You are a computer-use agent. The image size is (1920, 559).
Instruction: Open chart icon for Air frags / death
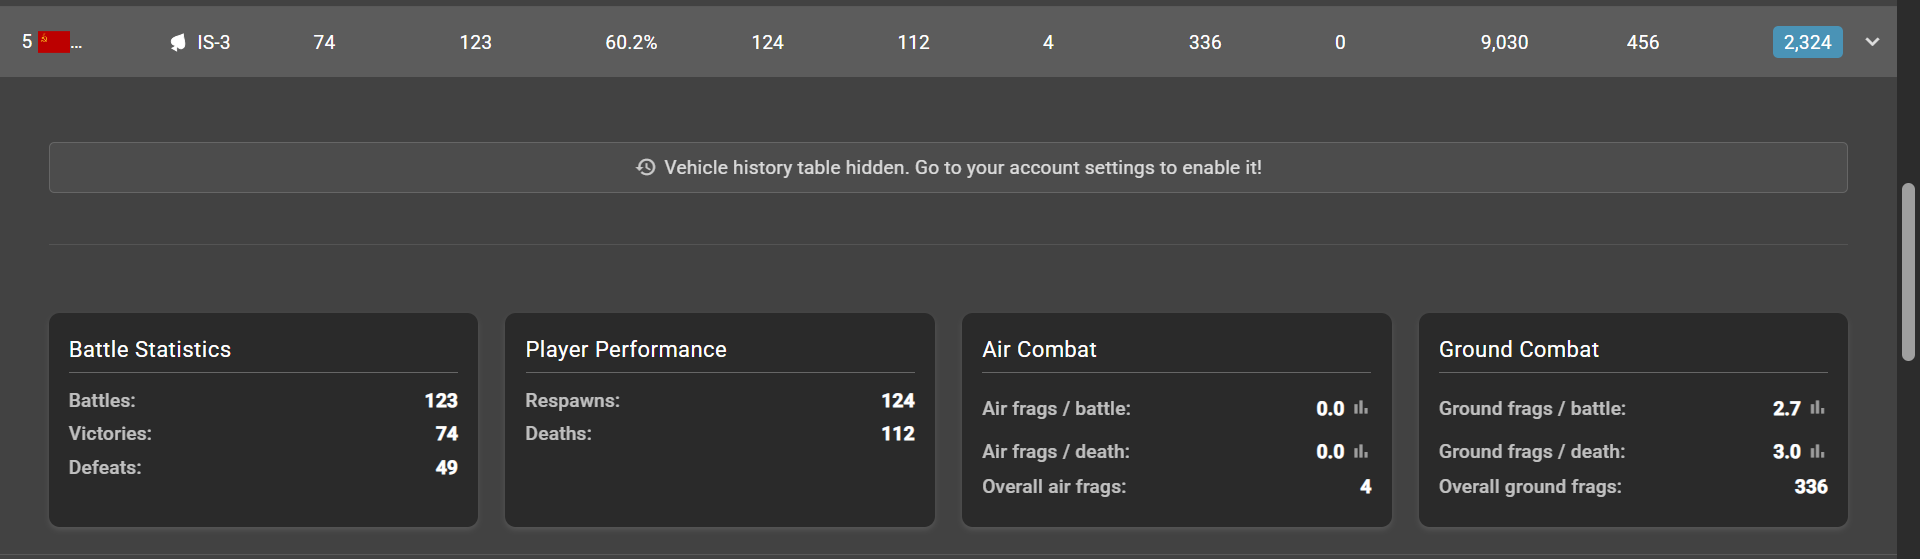pos(1361,451)
